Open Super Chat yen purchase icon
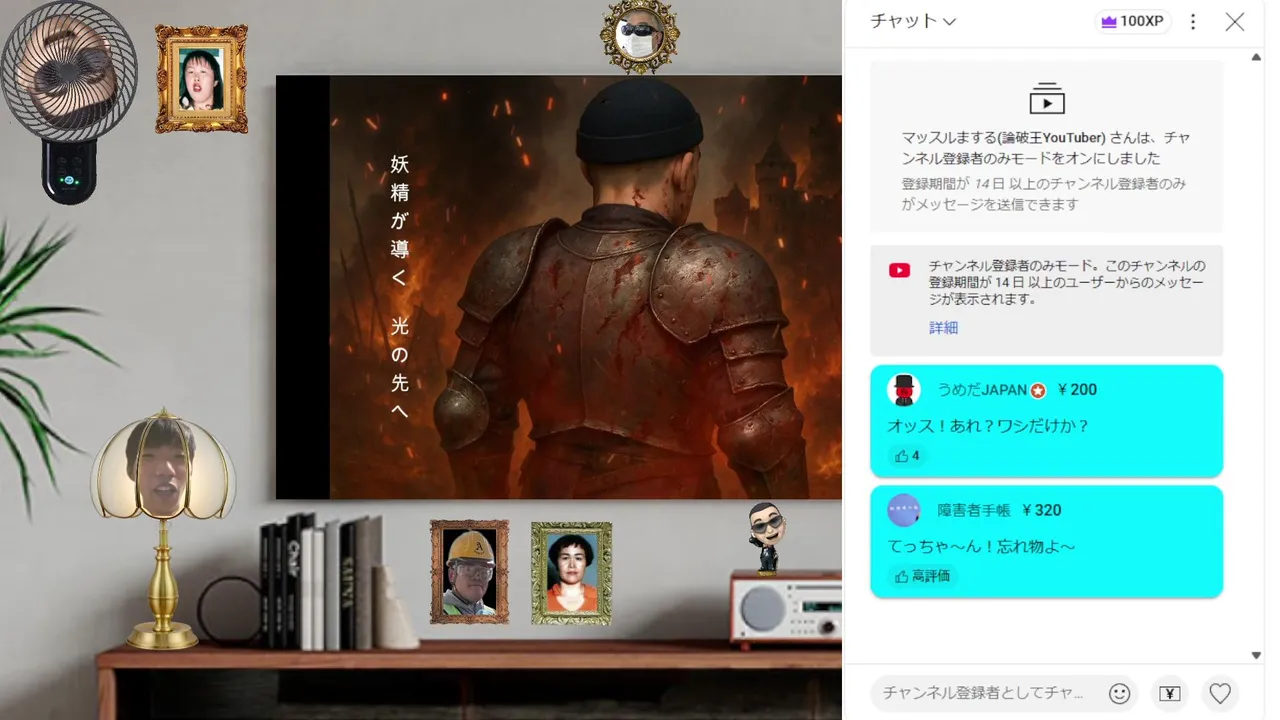Viewport: 1280px width, 720px height. (1169, 693)
